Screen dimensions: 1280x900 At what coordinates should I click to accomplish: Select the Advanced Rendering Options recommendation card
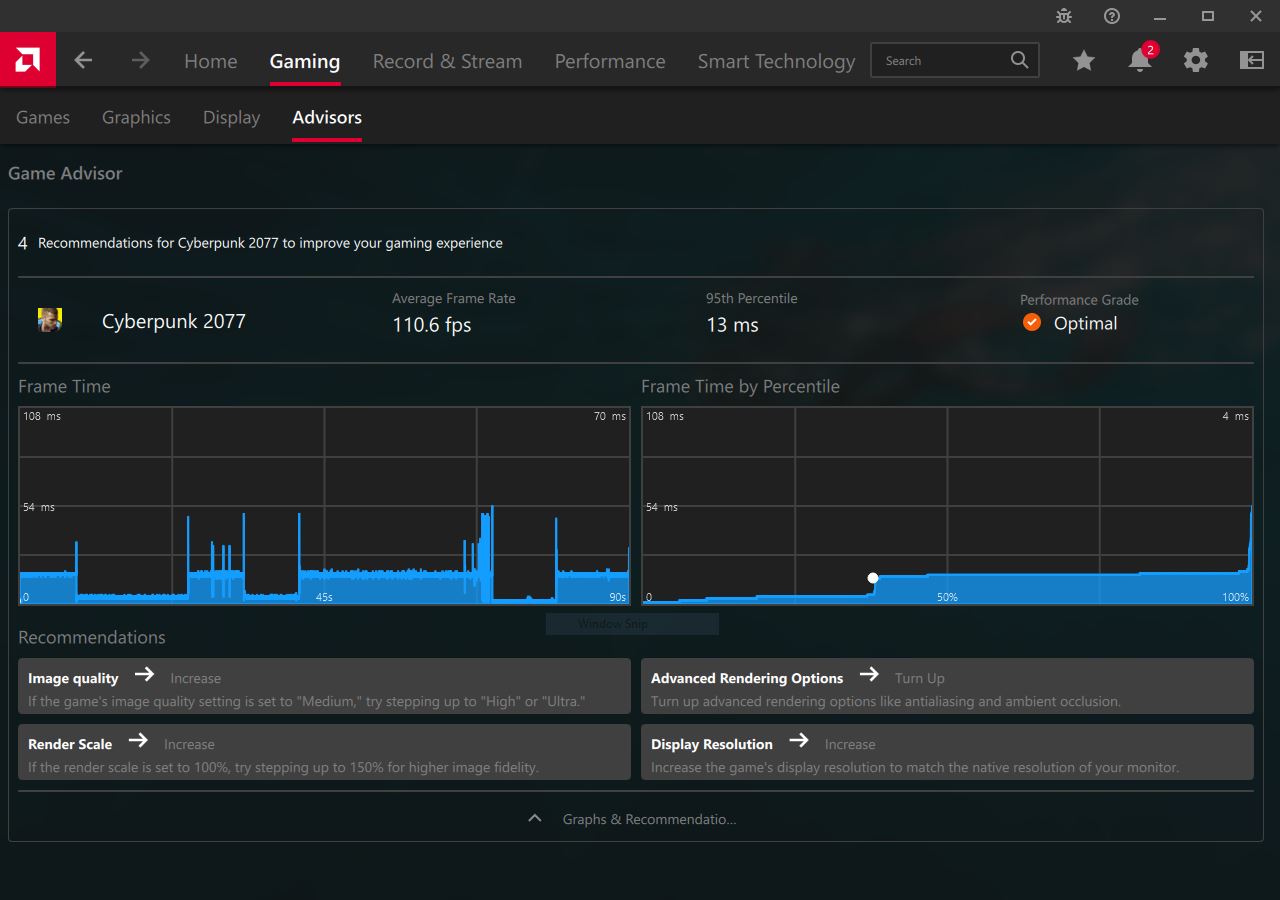947,686
